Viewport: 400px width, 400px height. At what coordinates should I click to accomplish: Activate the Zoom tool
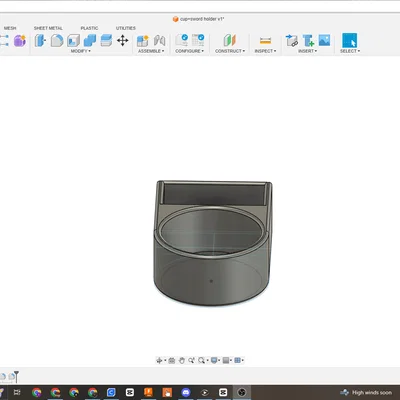point(191,360)
